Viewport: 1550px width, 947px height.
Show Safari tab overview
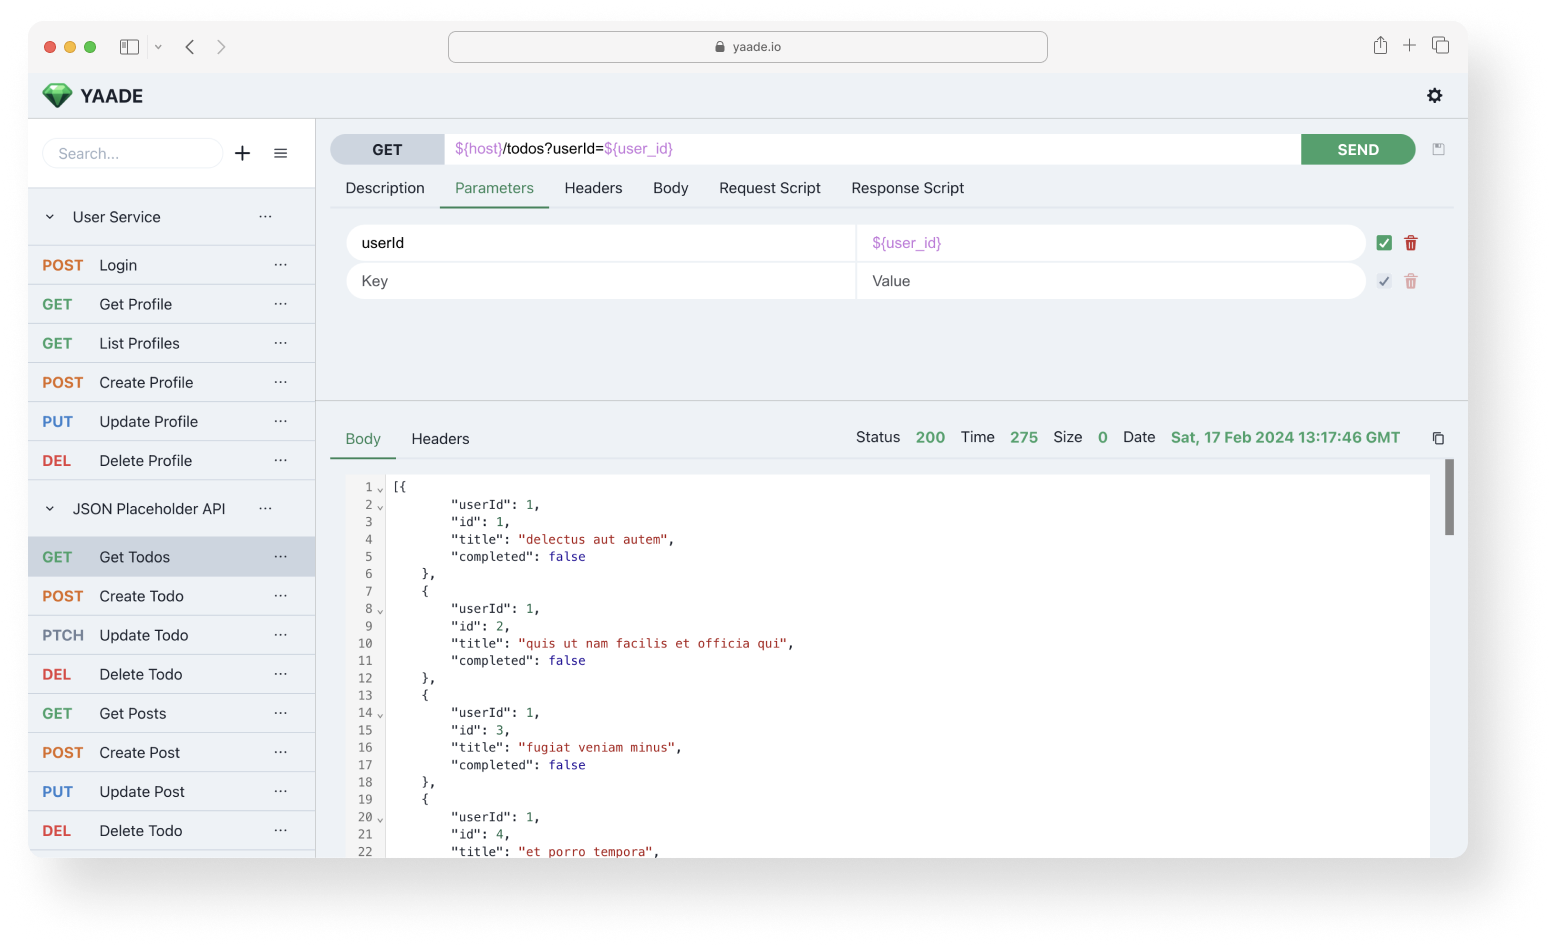[x=1440, y=45]
